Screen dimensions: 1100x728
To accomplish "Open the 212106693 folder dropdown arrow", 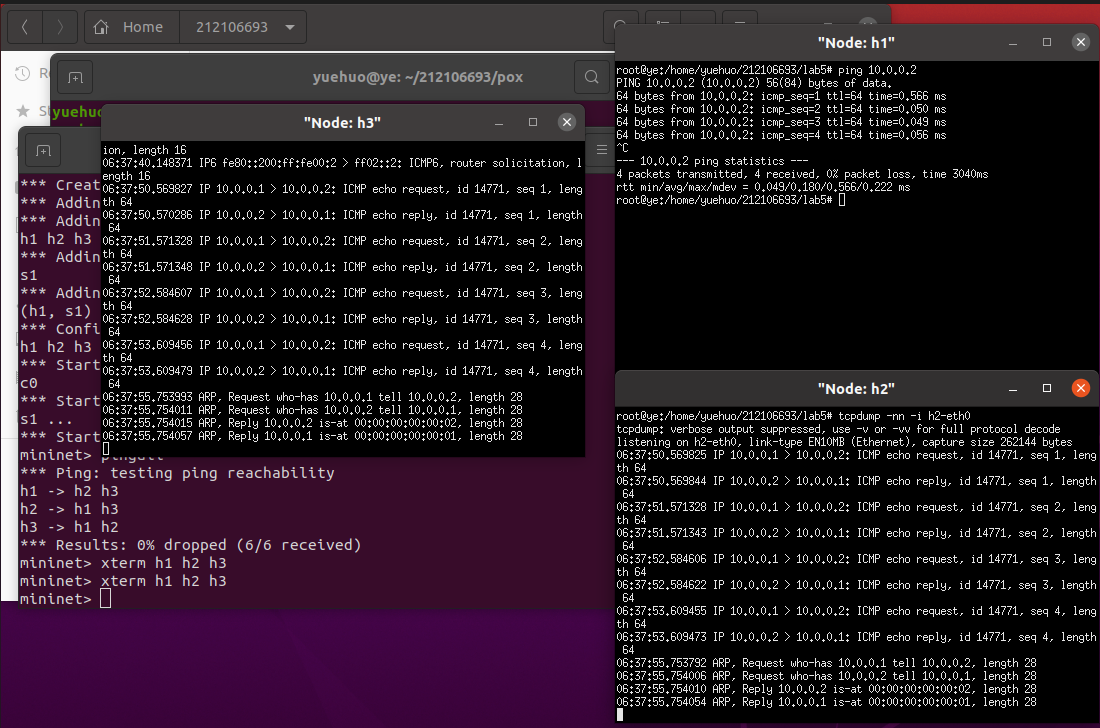I will tap(290, 27).
